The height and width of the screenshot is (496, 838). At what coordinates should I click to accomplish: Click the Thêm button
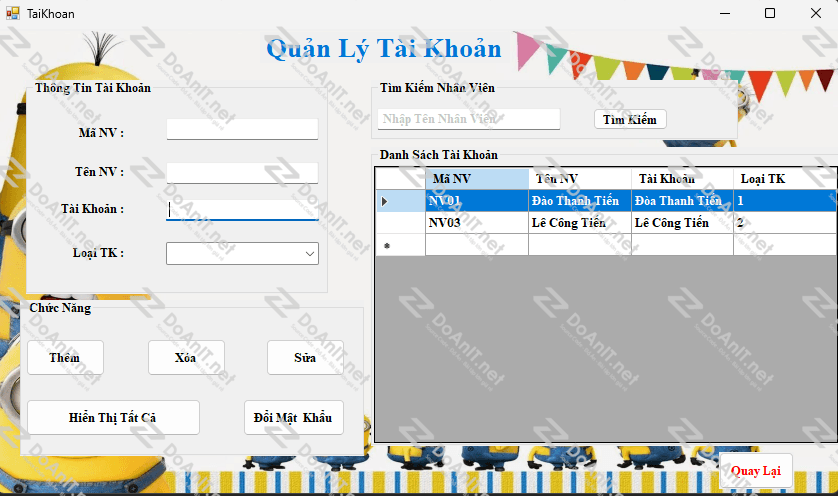coord(65,358)
